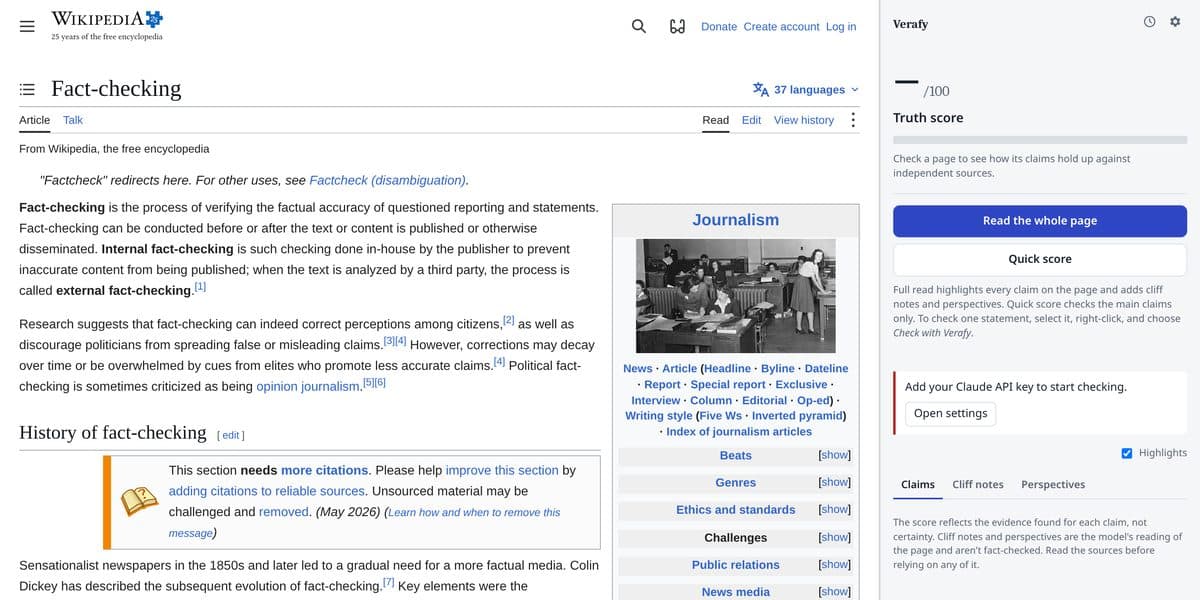The width and height of the screenshot is (1200, 600).
Task: Toggle the table of contents icon
Action: point(28,89)
